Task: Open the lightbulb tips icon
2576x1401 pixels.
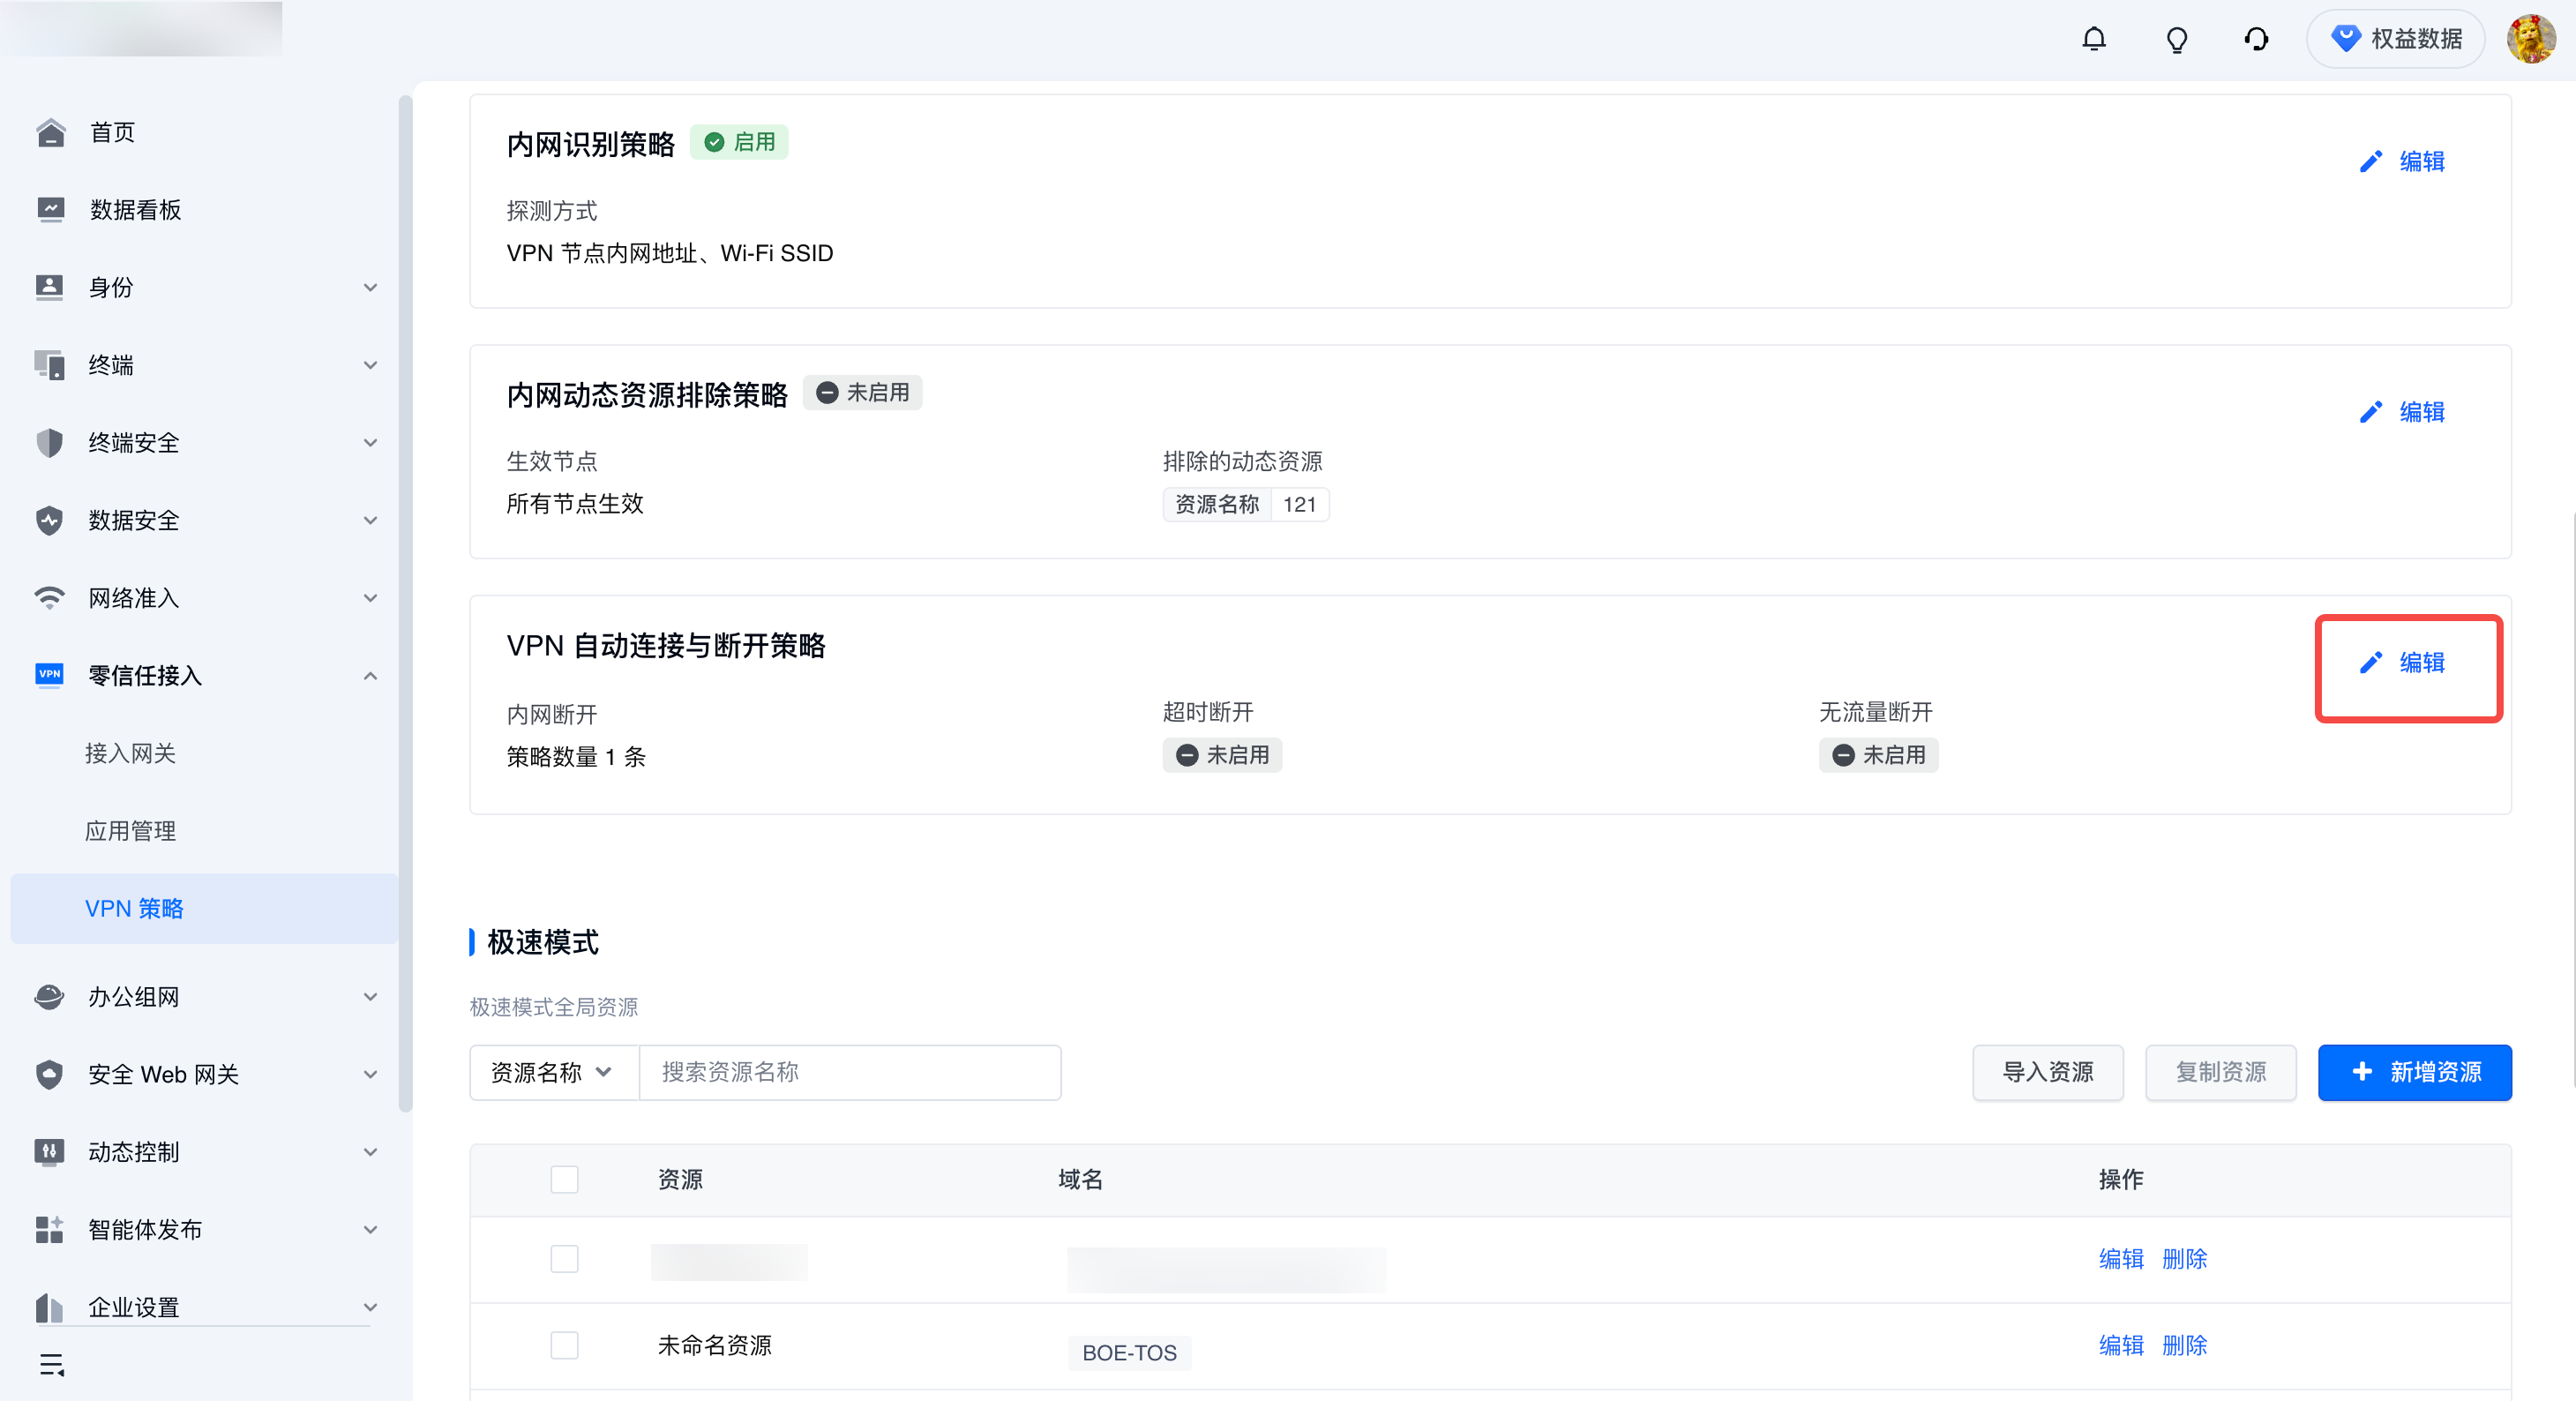Action: [2176, 39]
